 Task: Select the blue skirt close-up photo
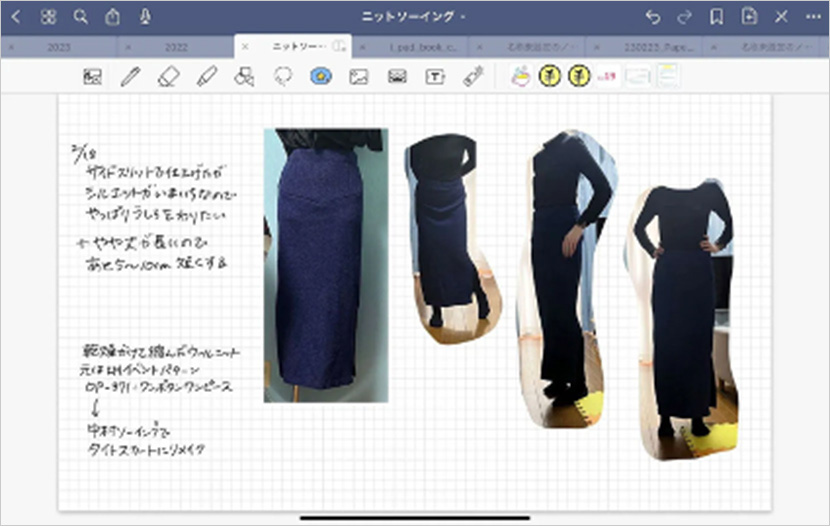[326, 265]
